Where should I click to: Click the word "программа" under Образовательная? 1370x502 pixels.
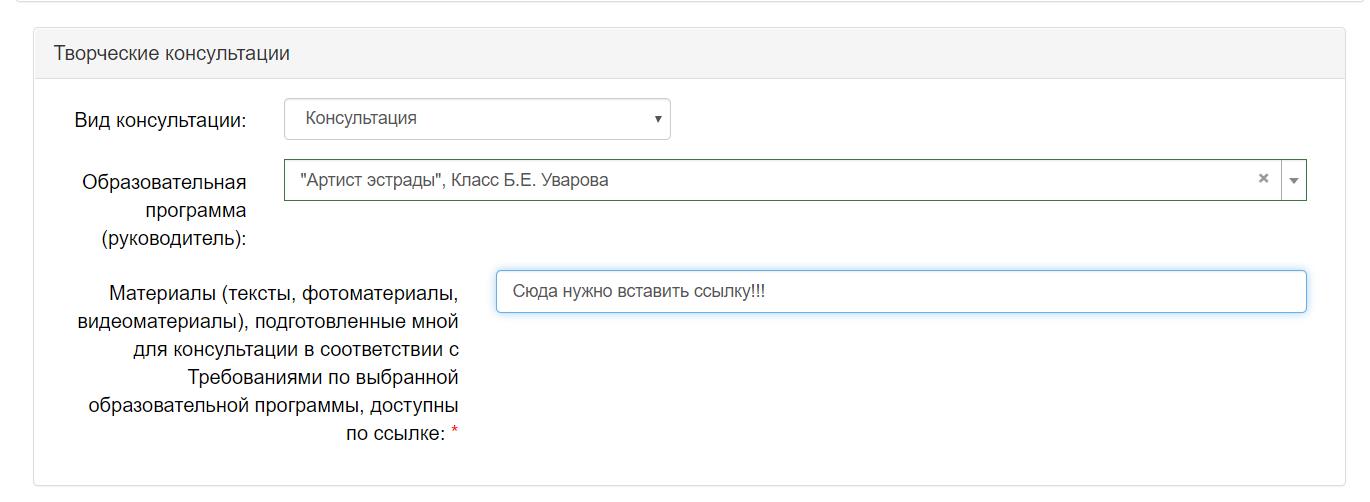195,211
